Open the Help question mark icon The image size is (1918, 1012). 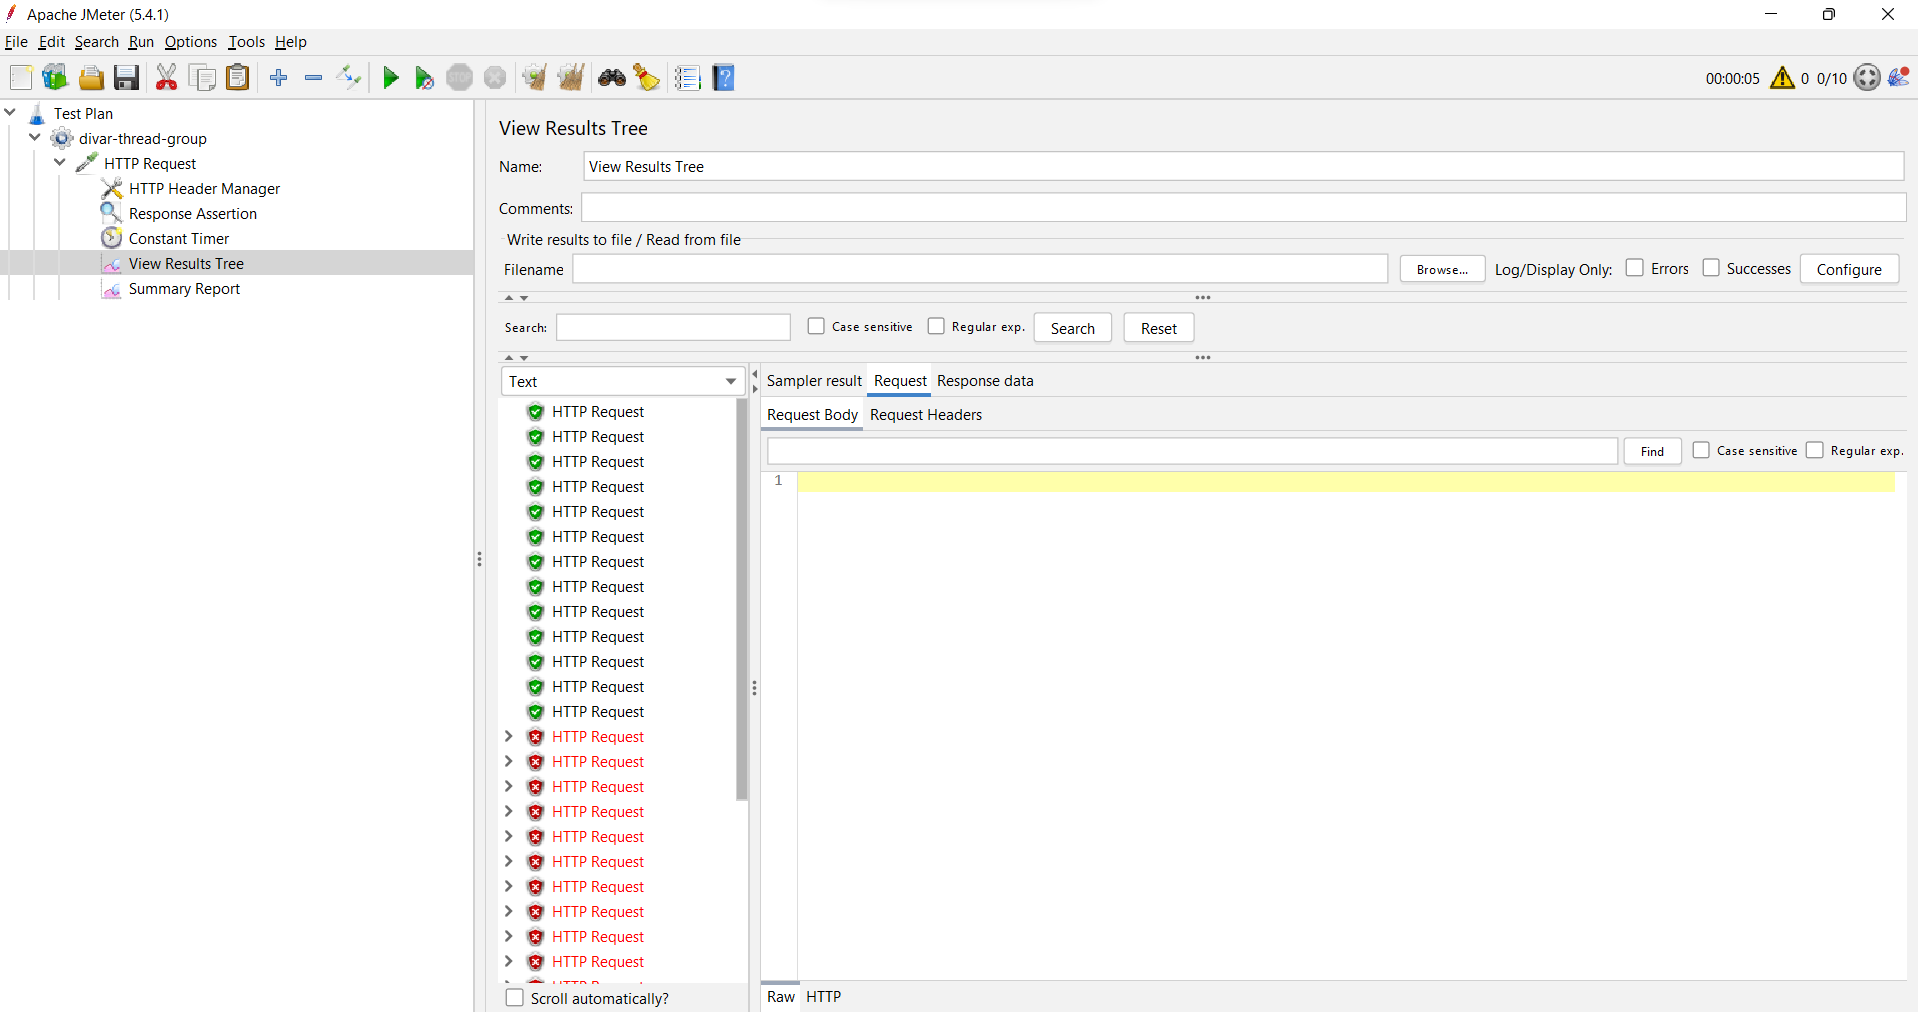click(x=724, y=78)
